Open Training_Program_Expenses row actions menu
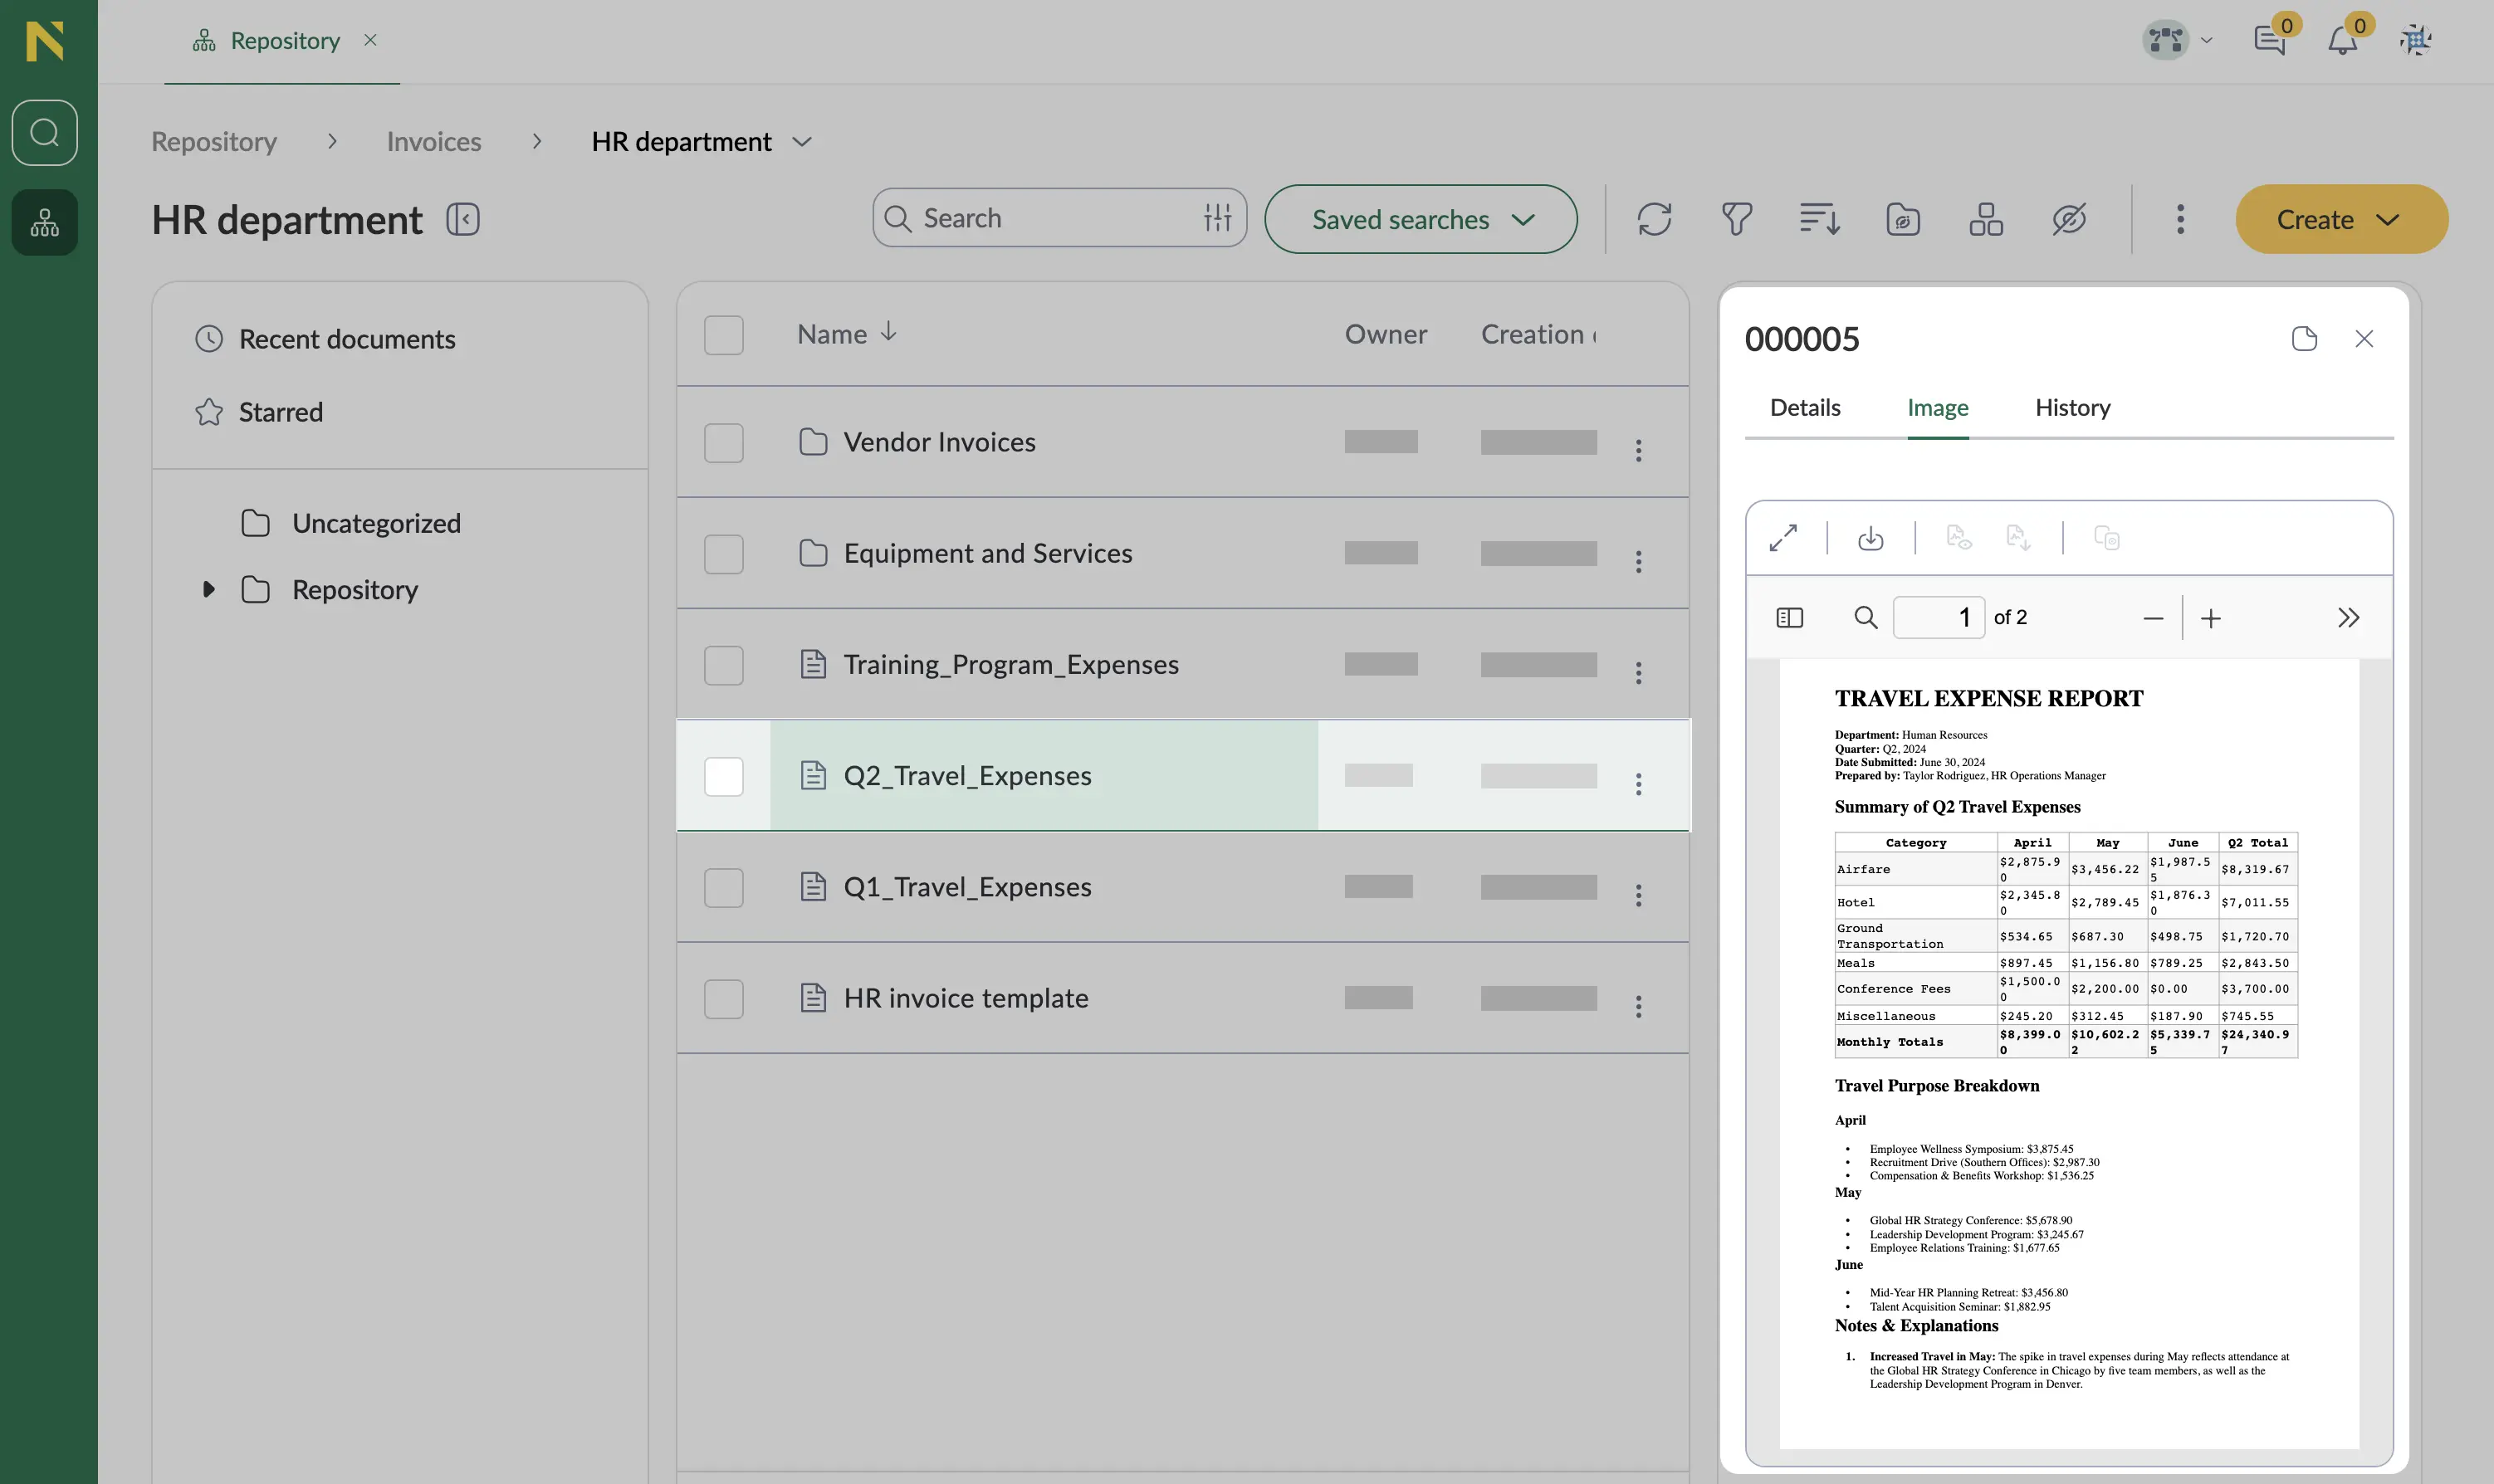Screen dimensions: 2494x1484 (x=1638, y=672)
